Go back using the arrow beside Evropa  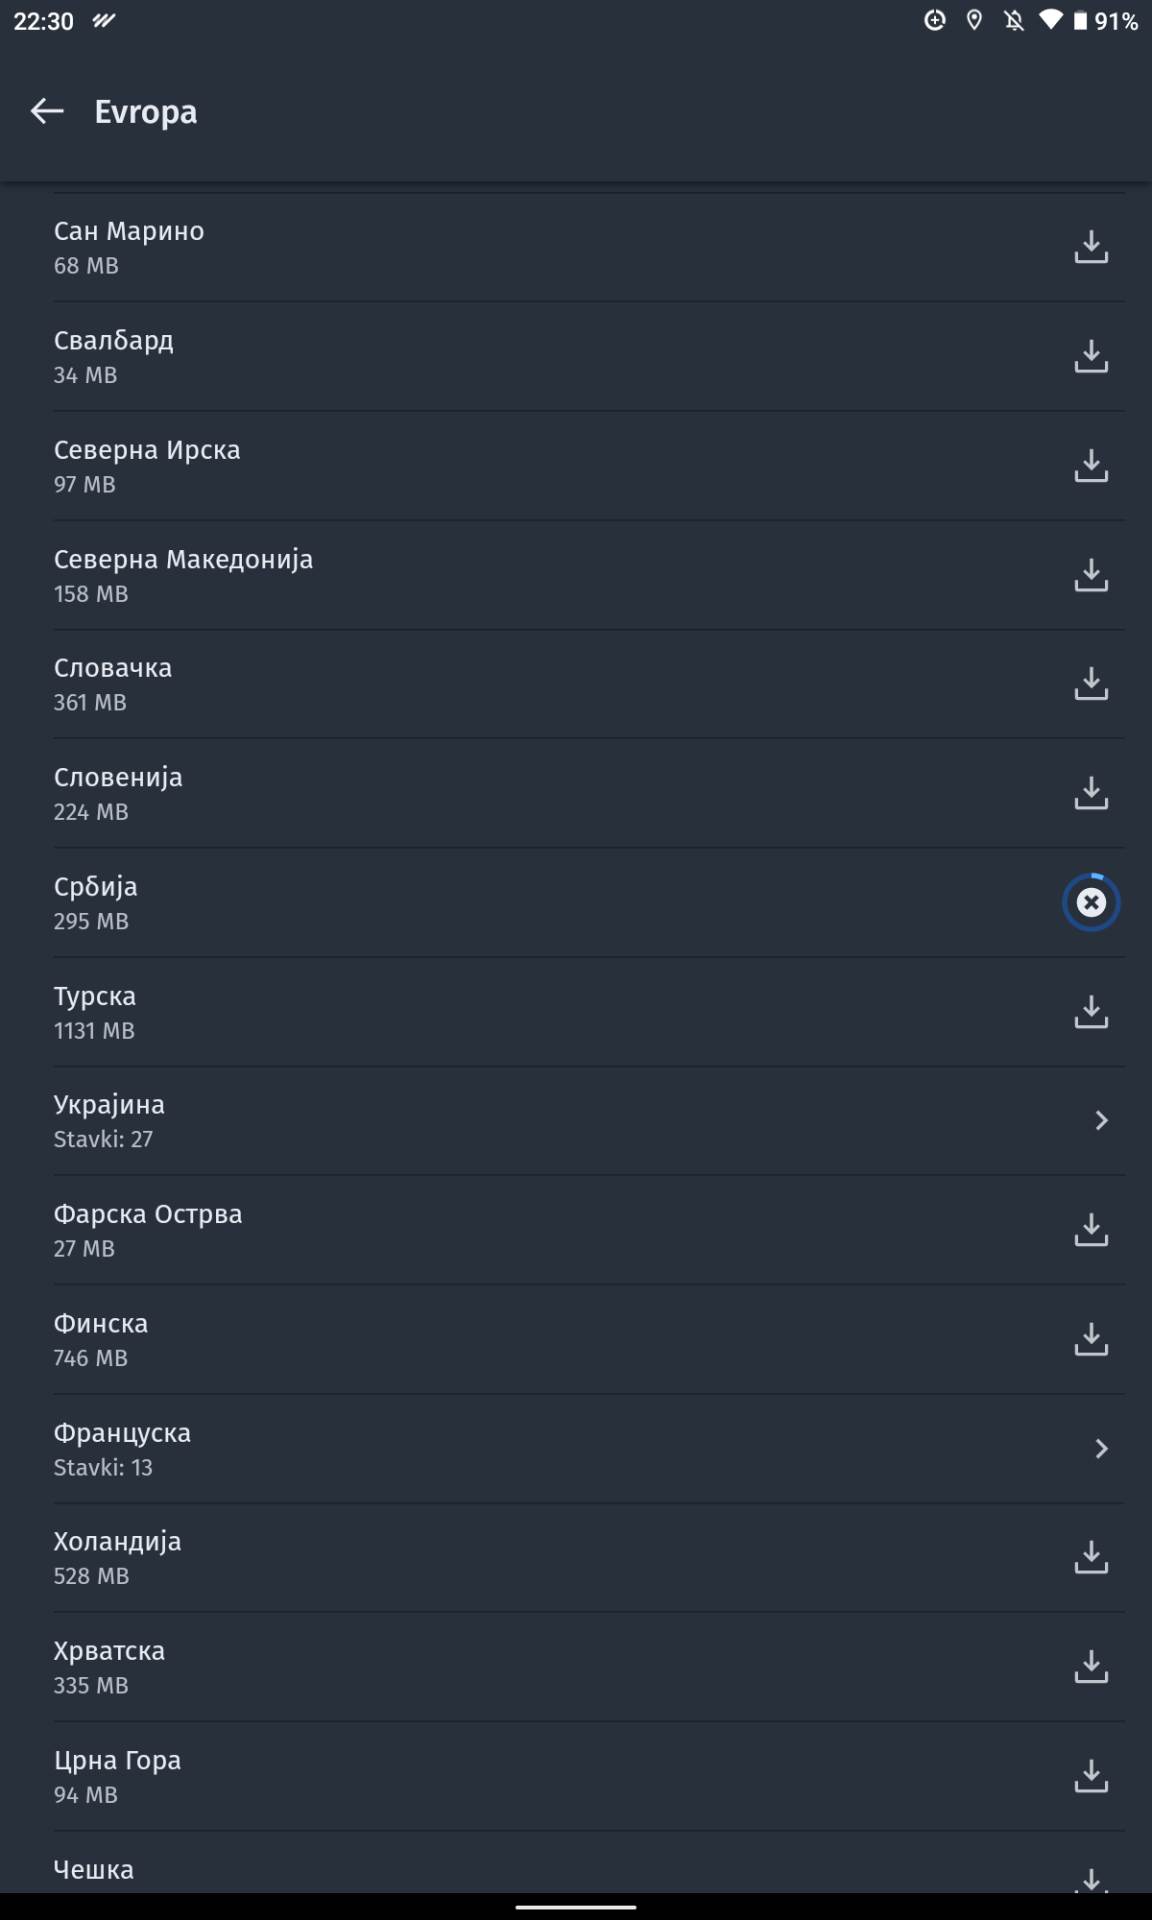[47, 111]
